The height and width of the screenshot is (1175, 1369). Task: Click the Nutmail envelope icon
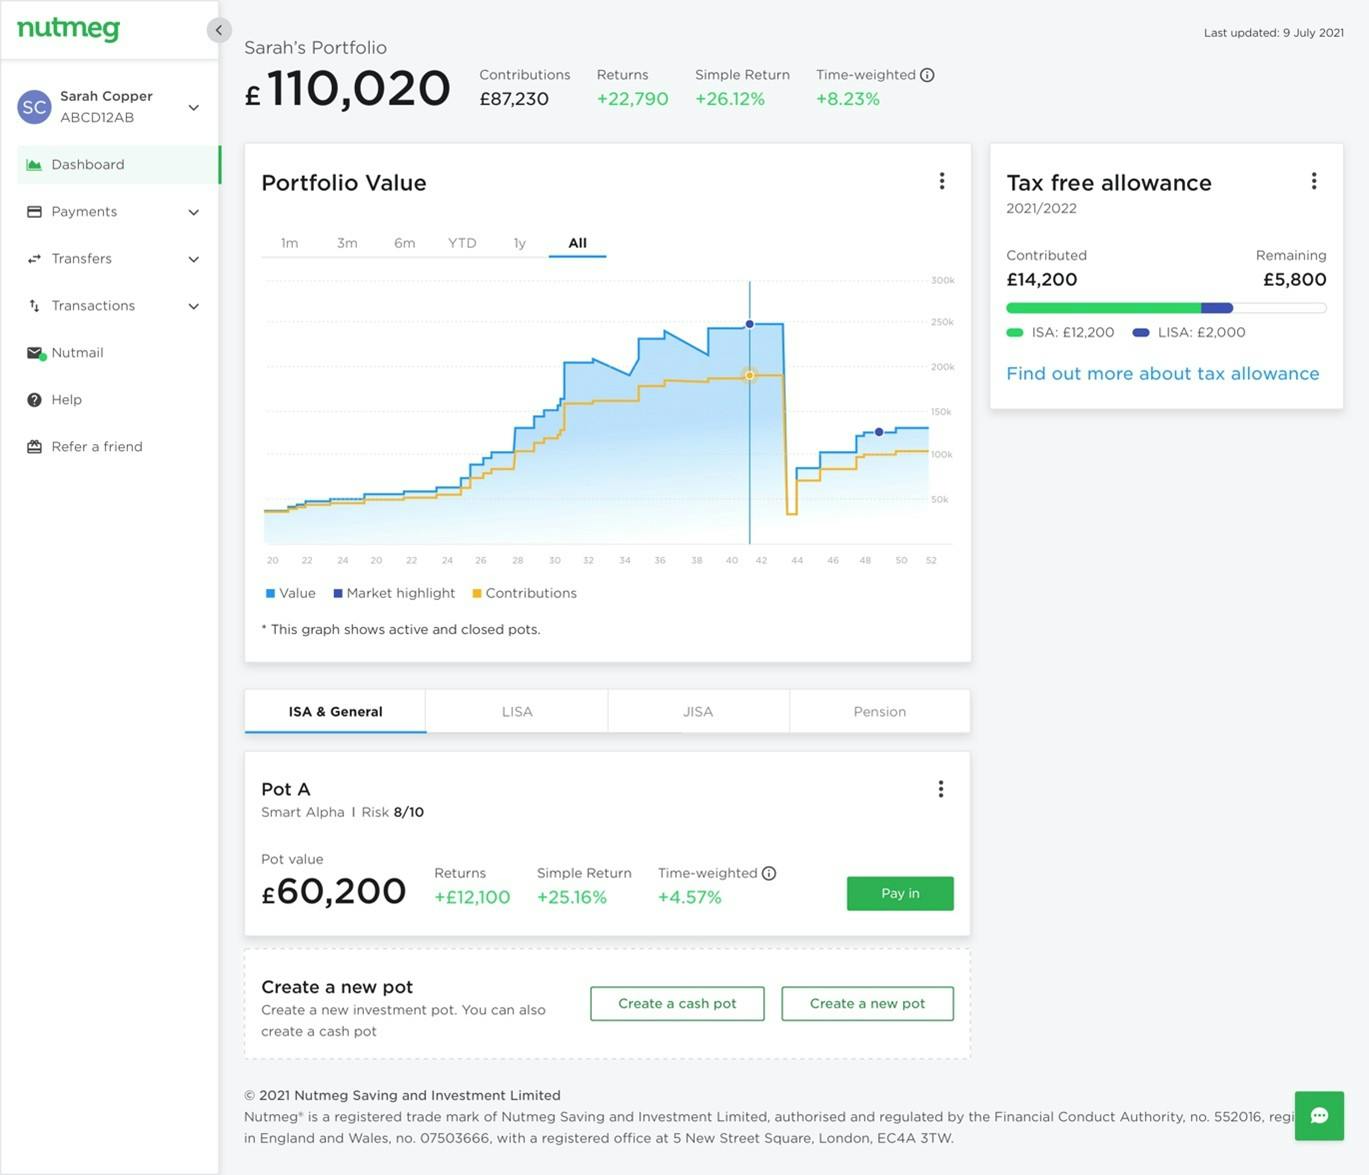coord(35,353)
